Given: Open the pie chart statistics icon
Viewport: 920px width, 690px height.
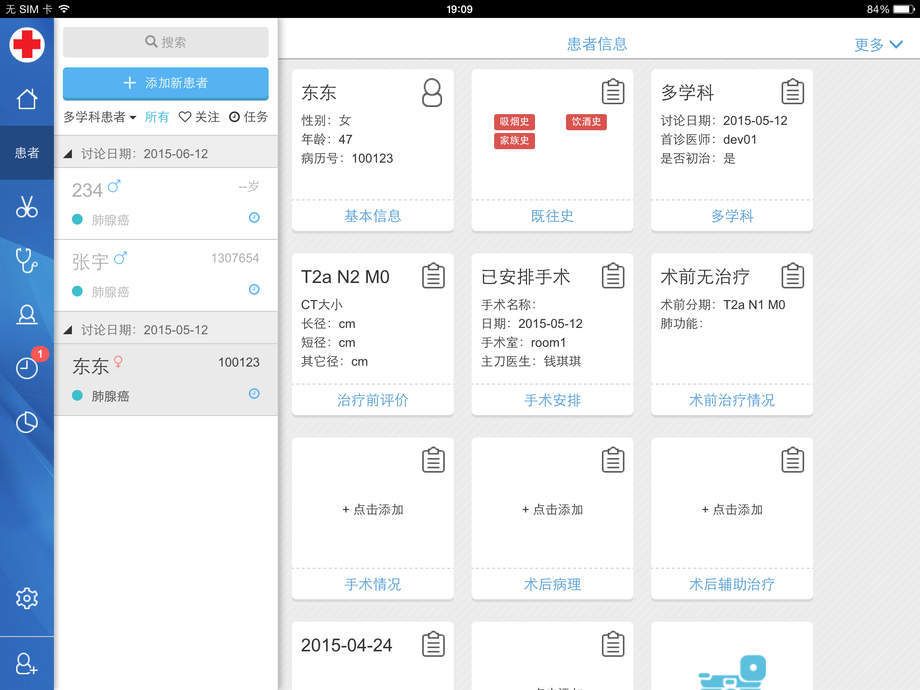Looking at the screenshot, I should [x=27, y=422].
